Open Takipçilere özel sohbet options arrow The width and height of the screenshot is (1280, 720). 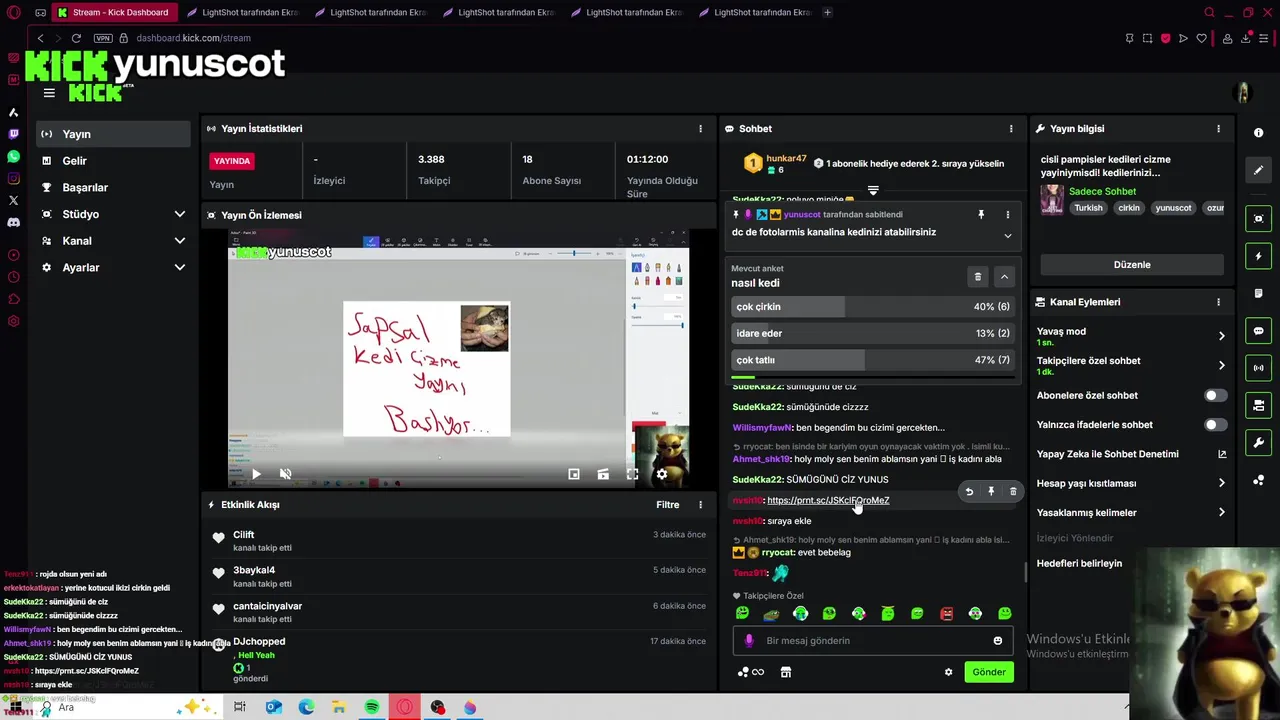pyautogui.click(x=1221, y=365)
